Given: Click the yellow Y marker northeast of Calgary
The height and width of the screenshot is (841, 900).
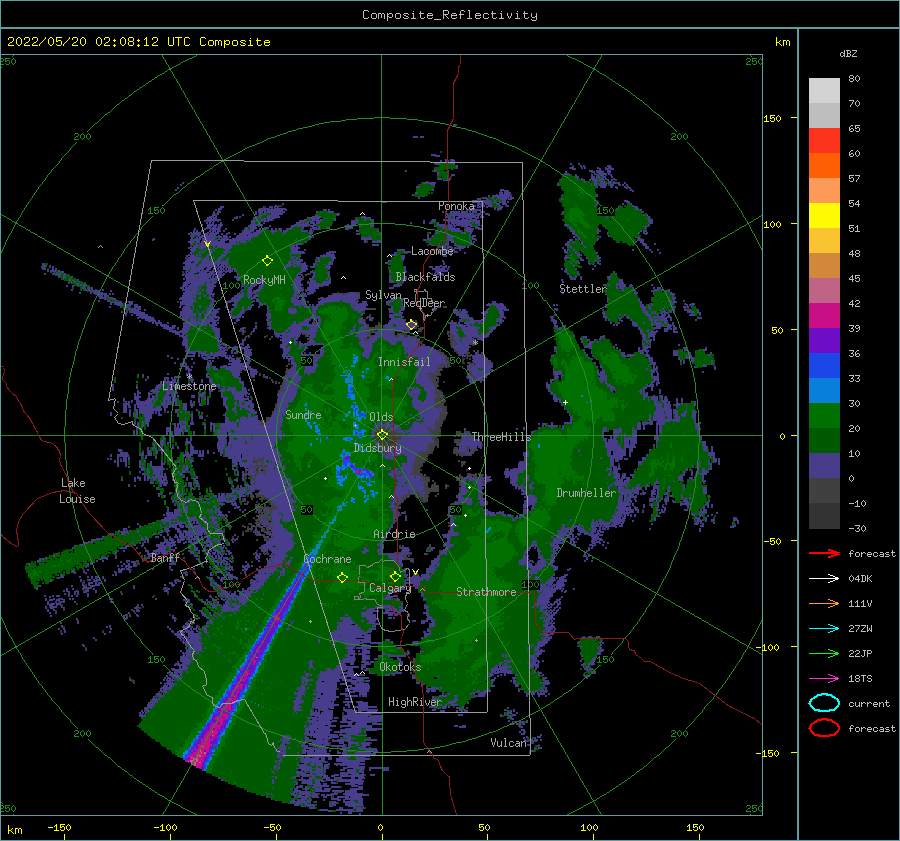Looking at the screenshot, I should (415, 572).
